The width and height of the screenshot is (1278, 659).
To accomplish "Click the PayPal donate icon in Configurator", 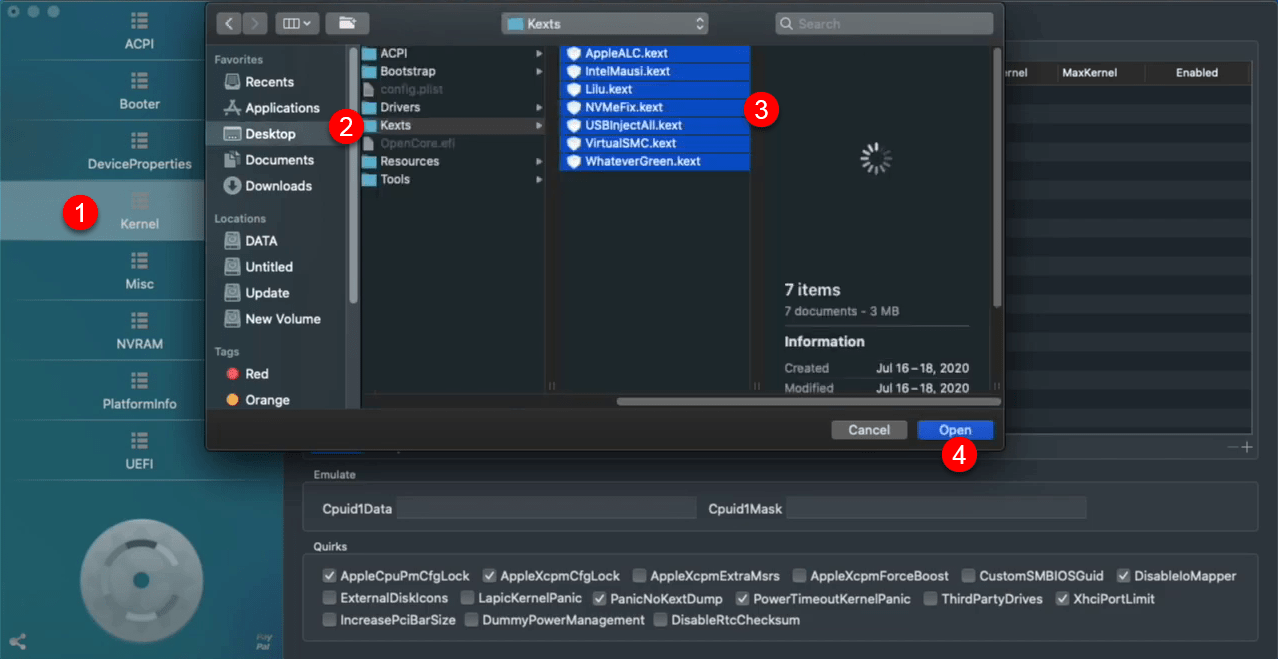I will (264, 640).
